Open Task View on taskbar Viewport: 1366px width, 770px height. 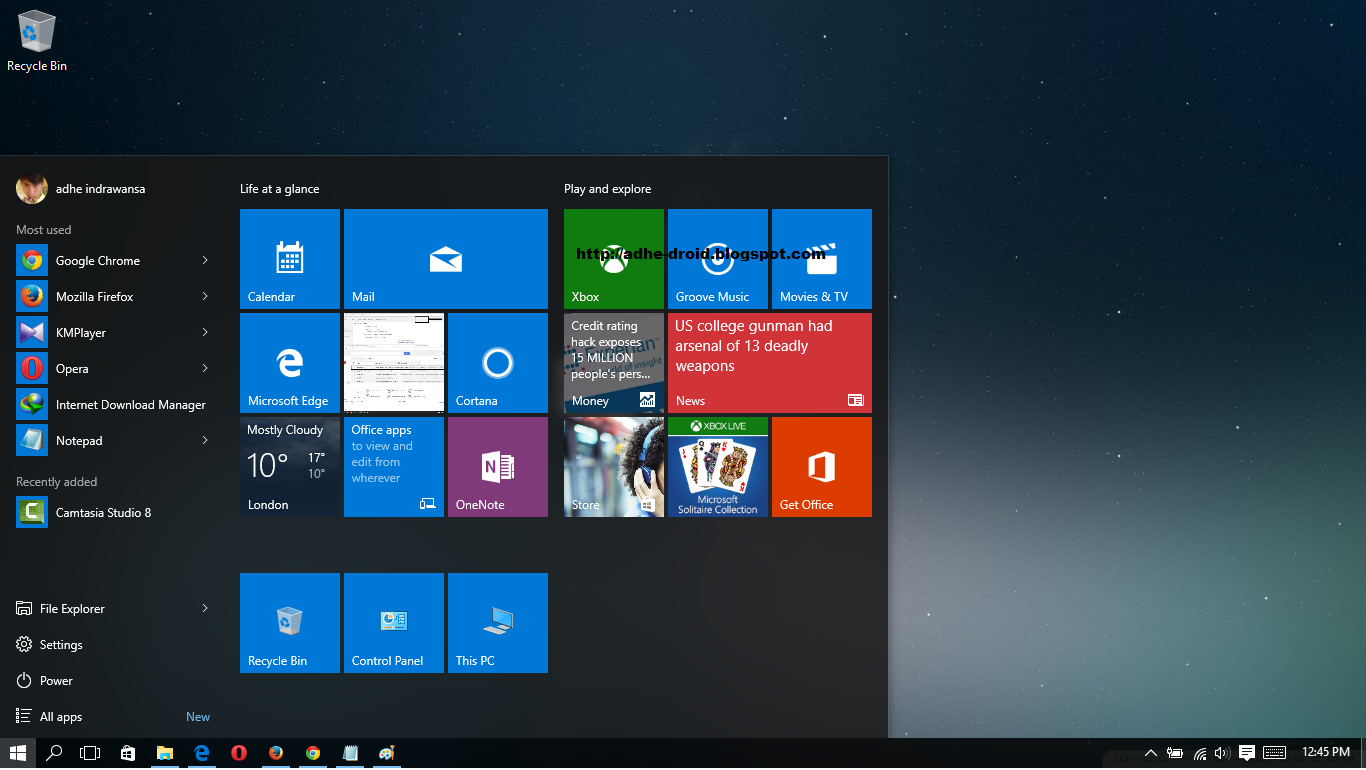click(91, 753)
